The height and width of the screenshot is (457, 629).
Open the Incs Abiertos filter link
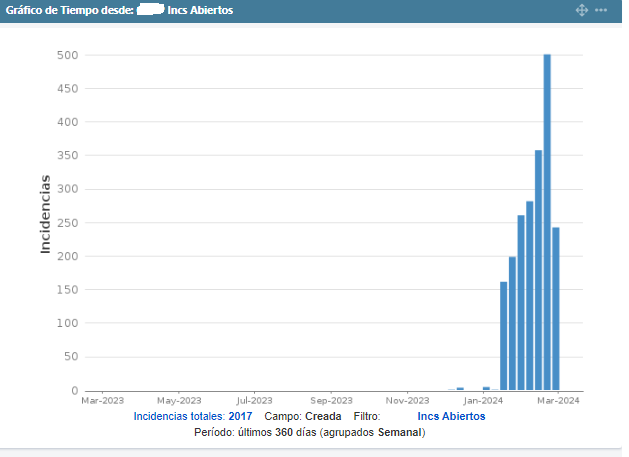pyautogui.click(x=451, y=416)
